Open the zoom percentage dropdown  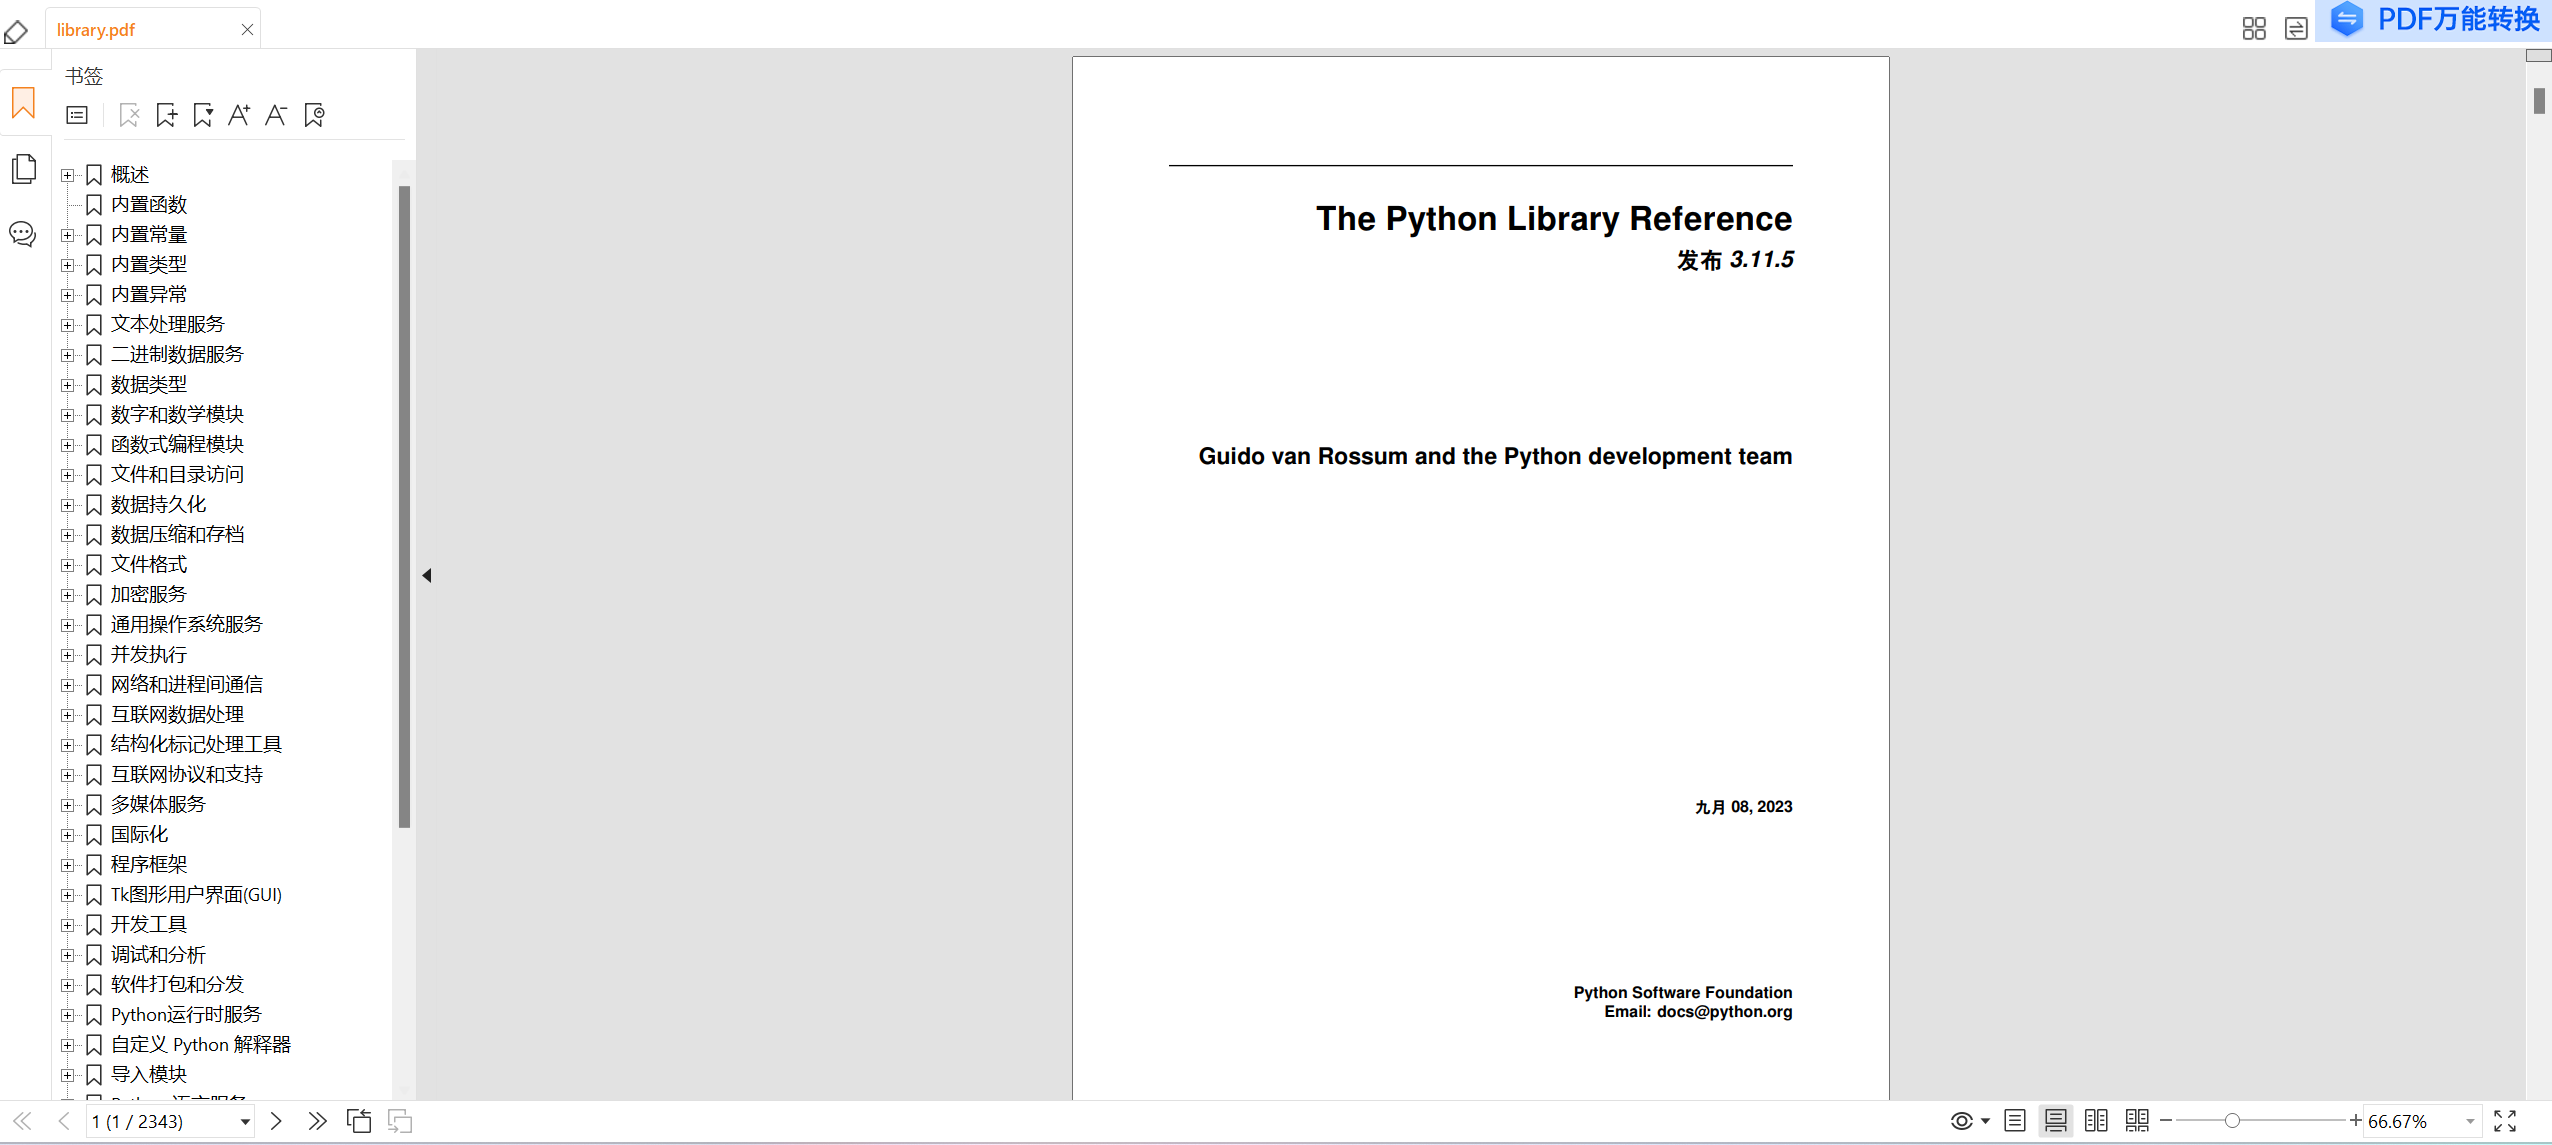[x=2469, y=1121]
